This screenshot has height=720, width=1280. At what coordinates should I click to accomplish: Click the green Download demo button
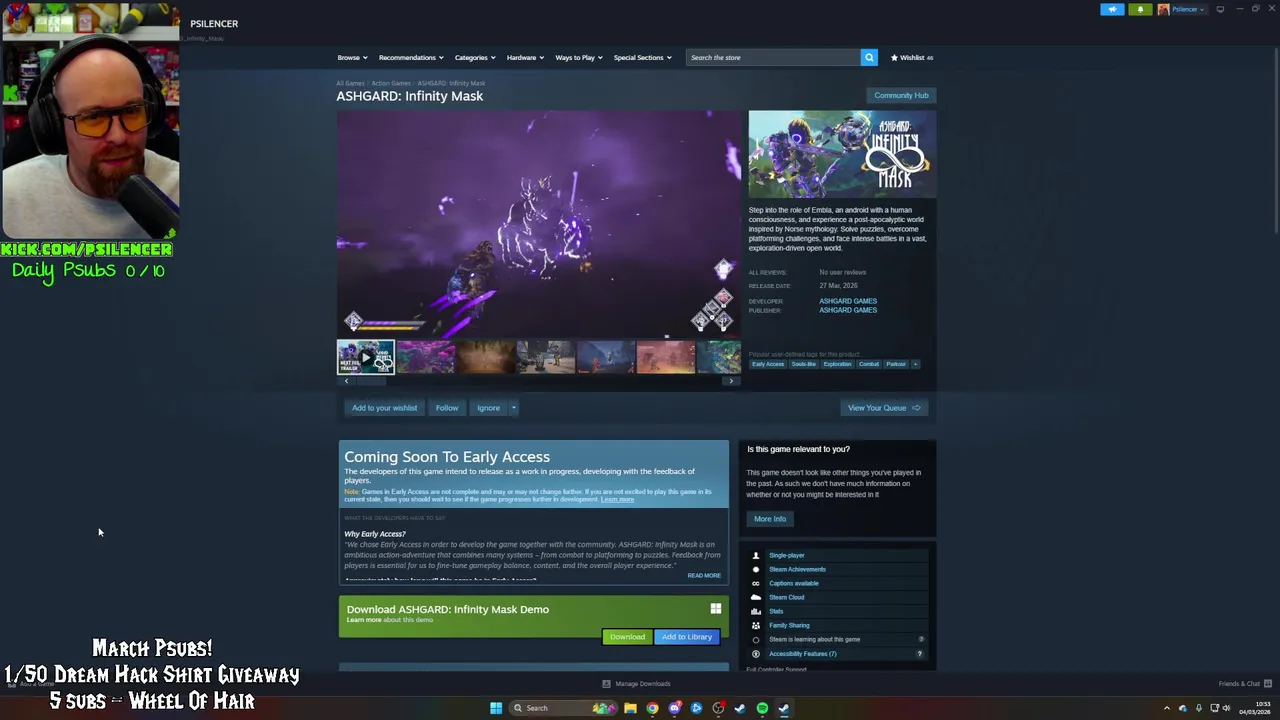tap(627, 637)
